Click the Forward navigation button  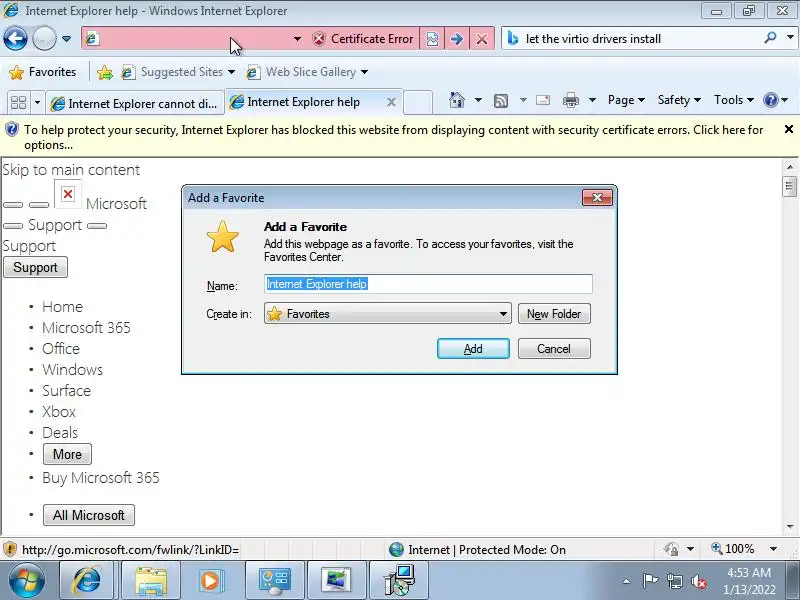(44, 38)
